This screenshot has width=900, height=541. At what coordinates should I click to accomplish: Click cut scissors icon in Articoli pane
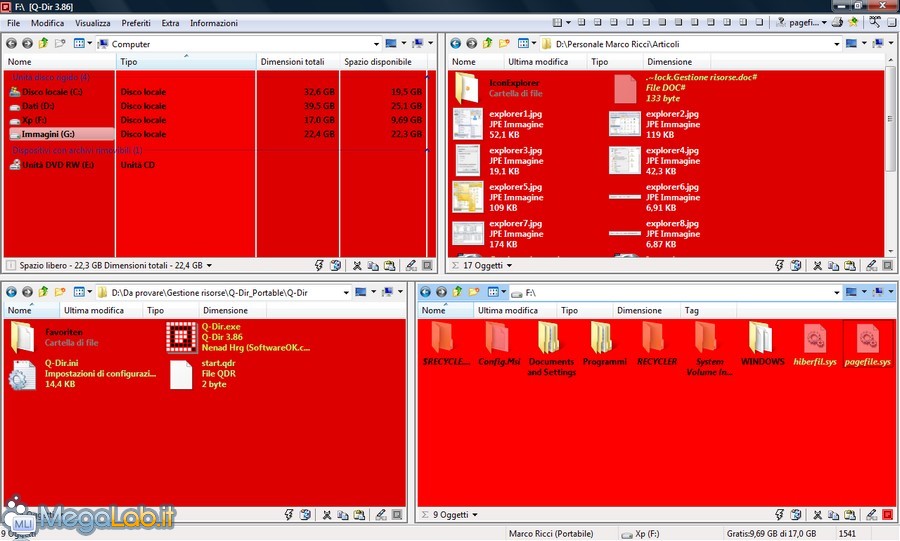point(817,266)
